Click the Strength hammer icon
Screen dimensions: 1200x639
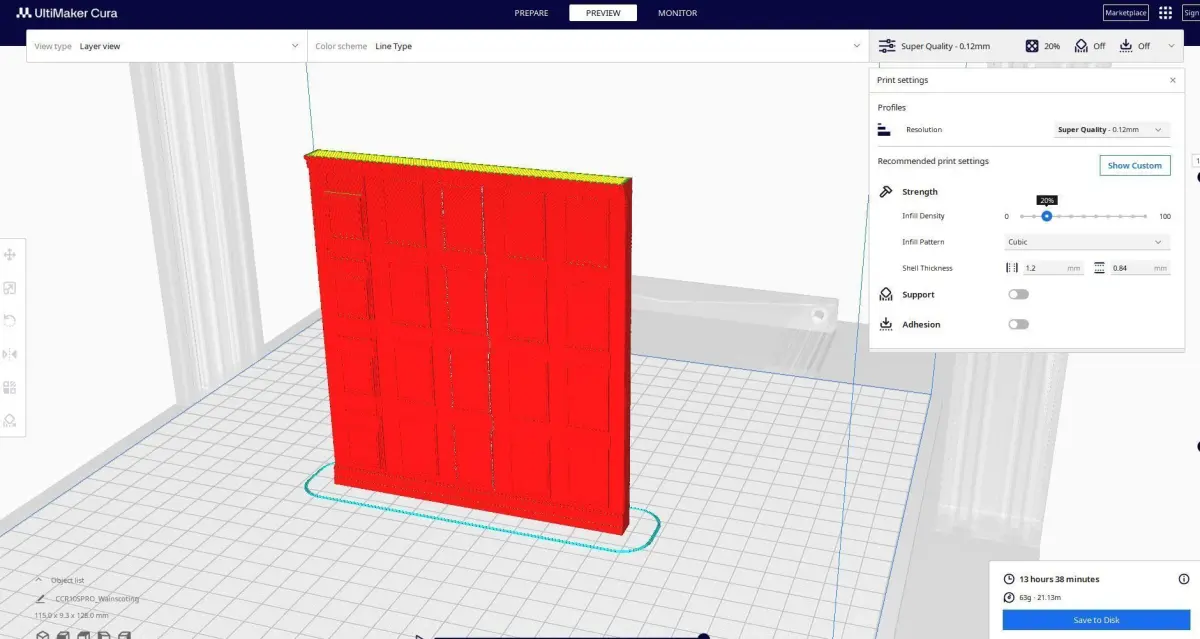pyautogui.click(x=885, y=192)
